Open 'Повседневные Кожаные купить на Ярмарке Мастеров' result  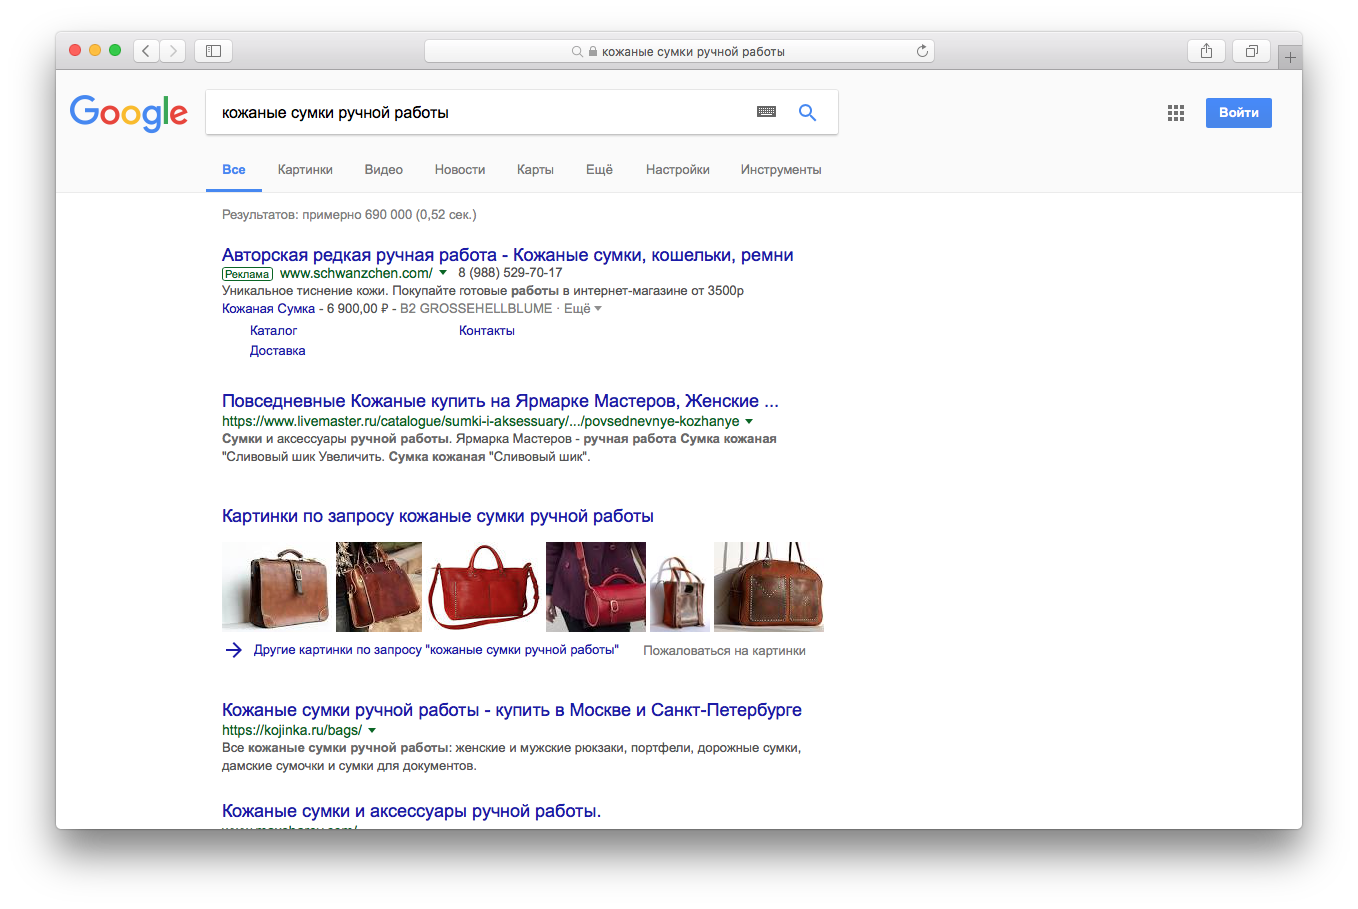tap(500, 401)
